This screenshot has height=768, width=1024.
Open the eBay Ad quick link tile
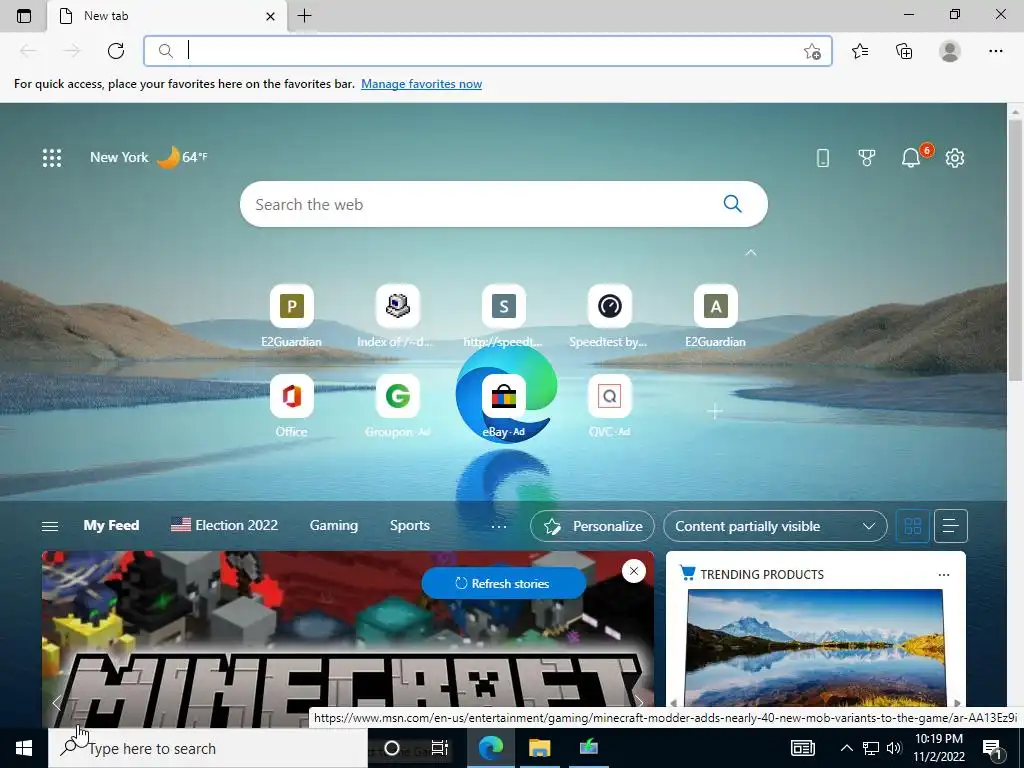point(504,406)
